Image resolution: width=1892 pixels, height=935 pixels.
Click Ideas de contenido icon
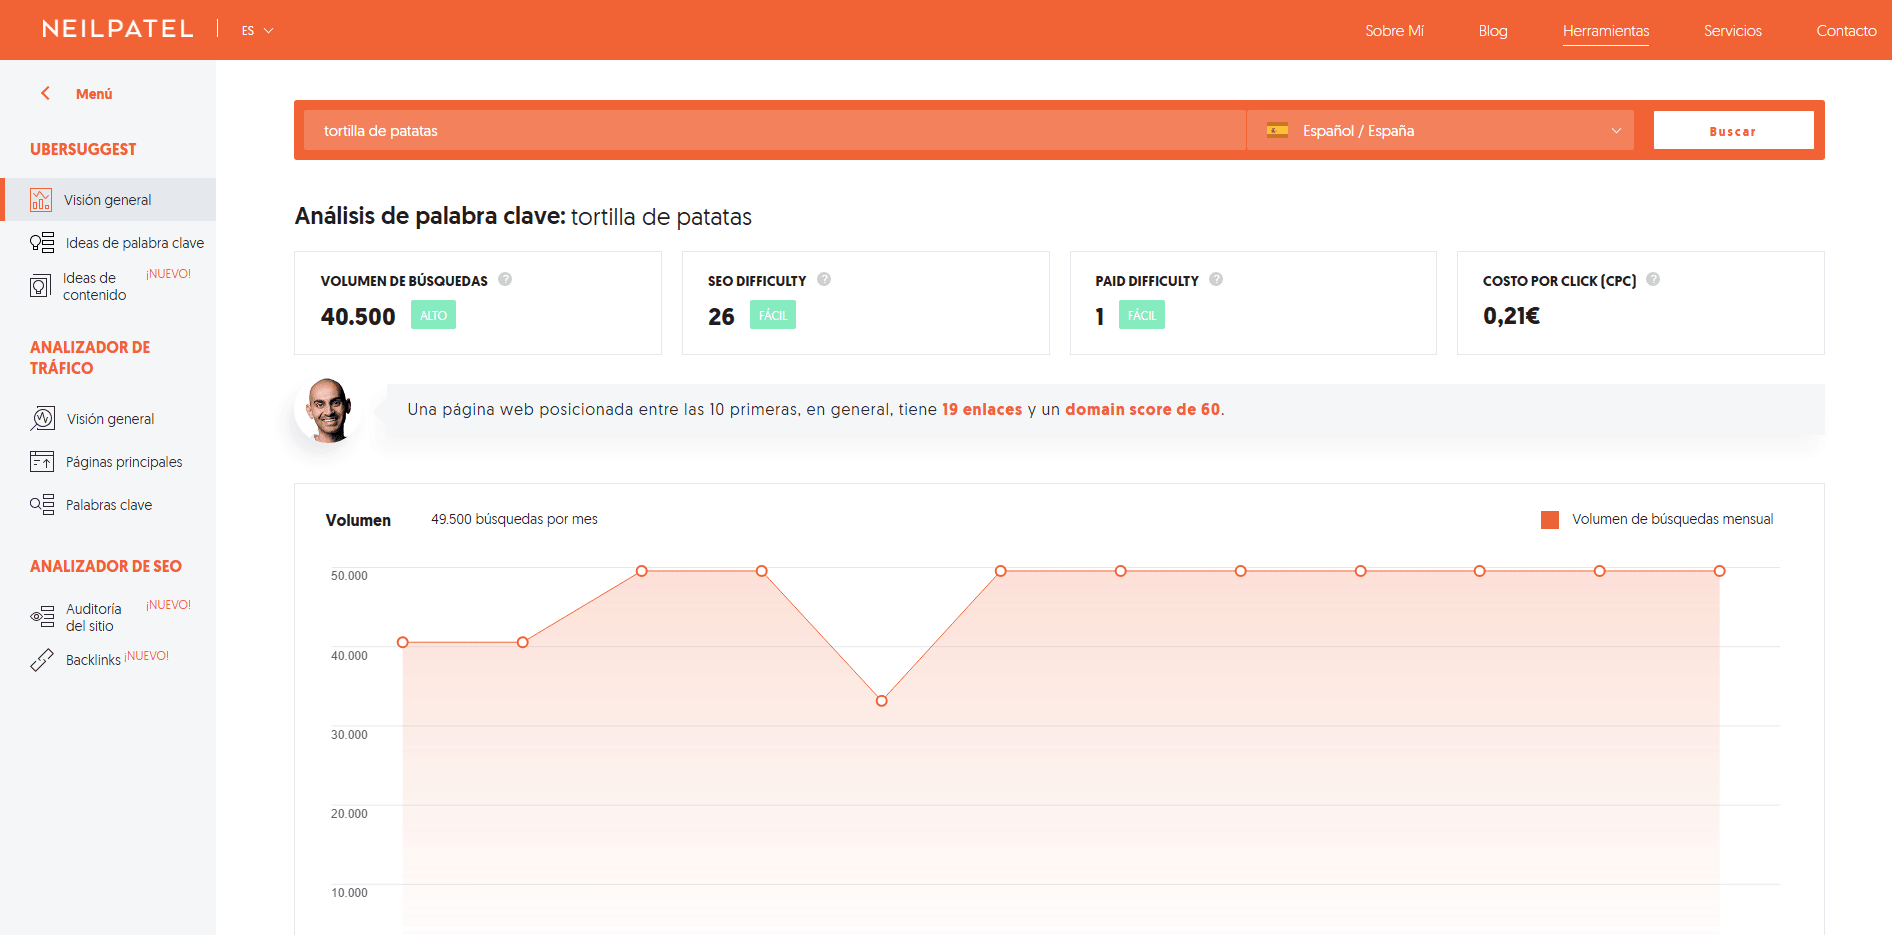click(x=40, y=286)
